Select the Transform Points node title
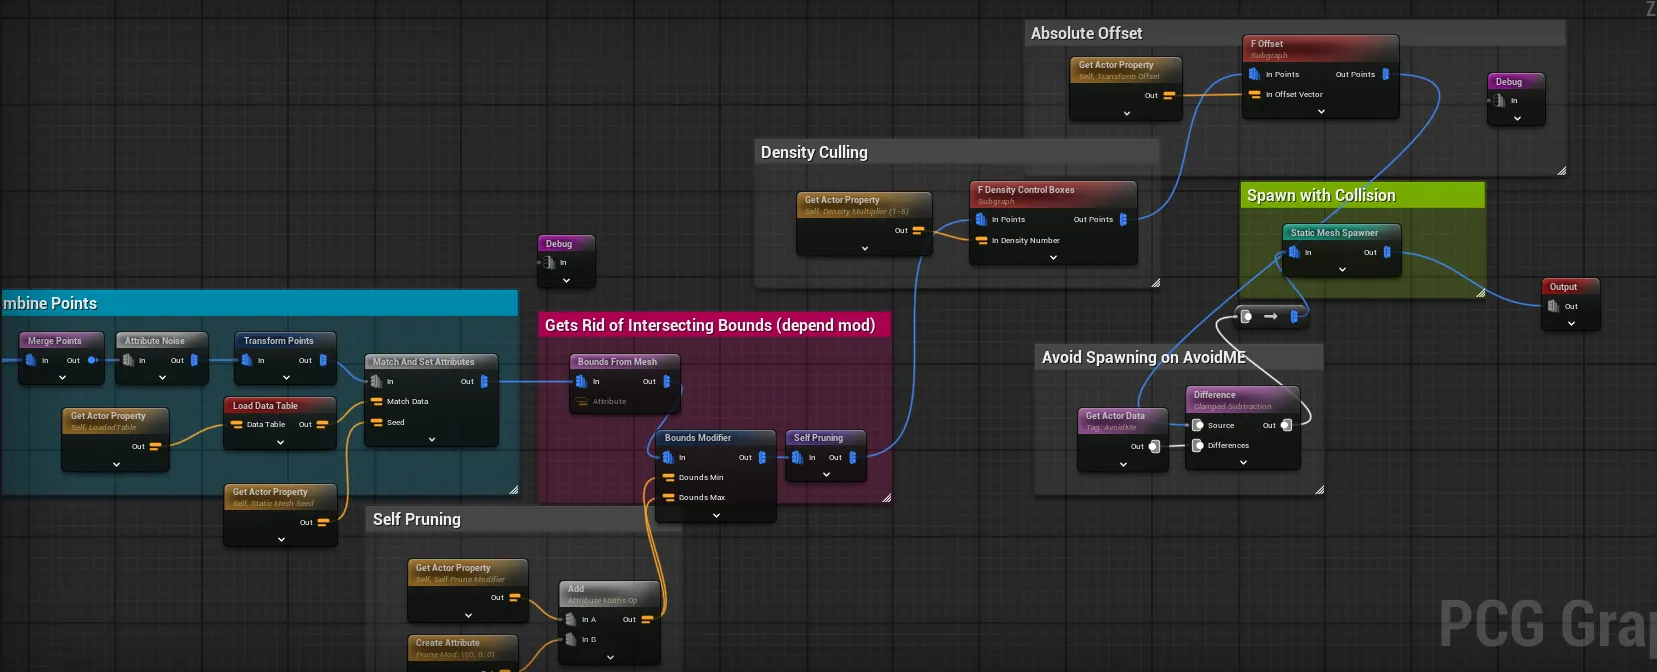 278,341
